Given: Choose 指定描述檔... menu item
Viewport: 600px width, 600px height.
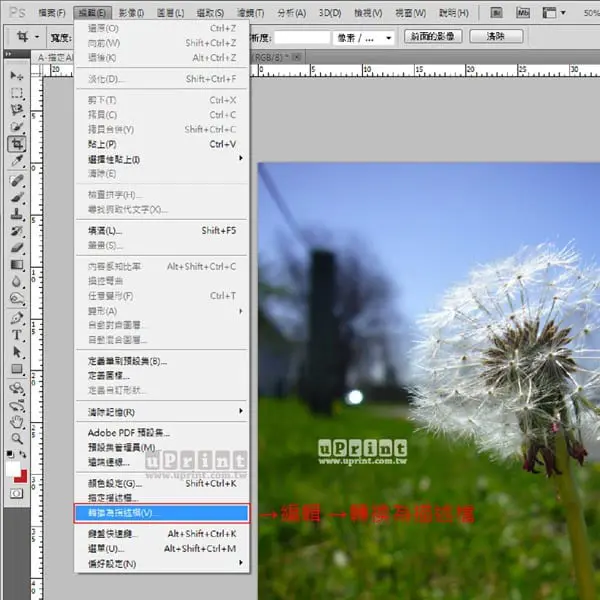Looking at the screenshot, I should [162, 498].
